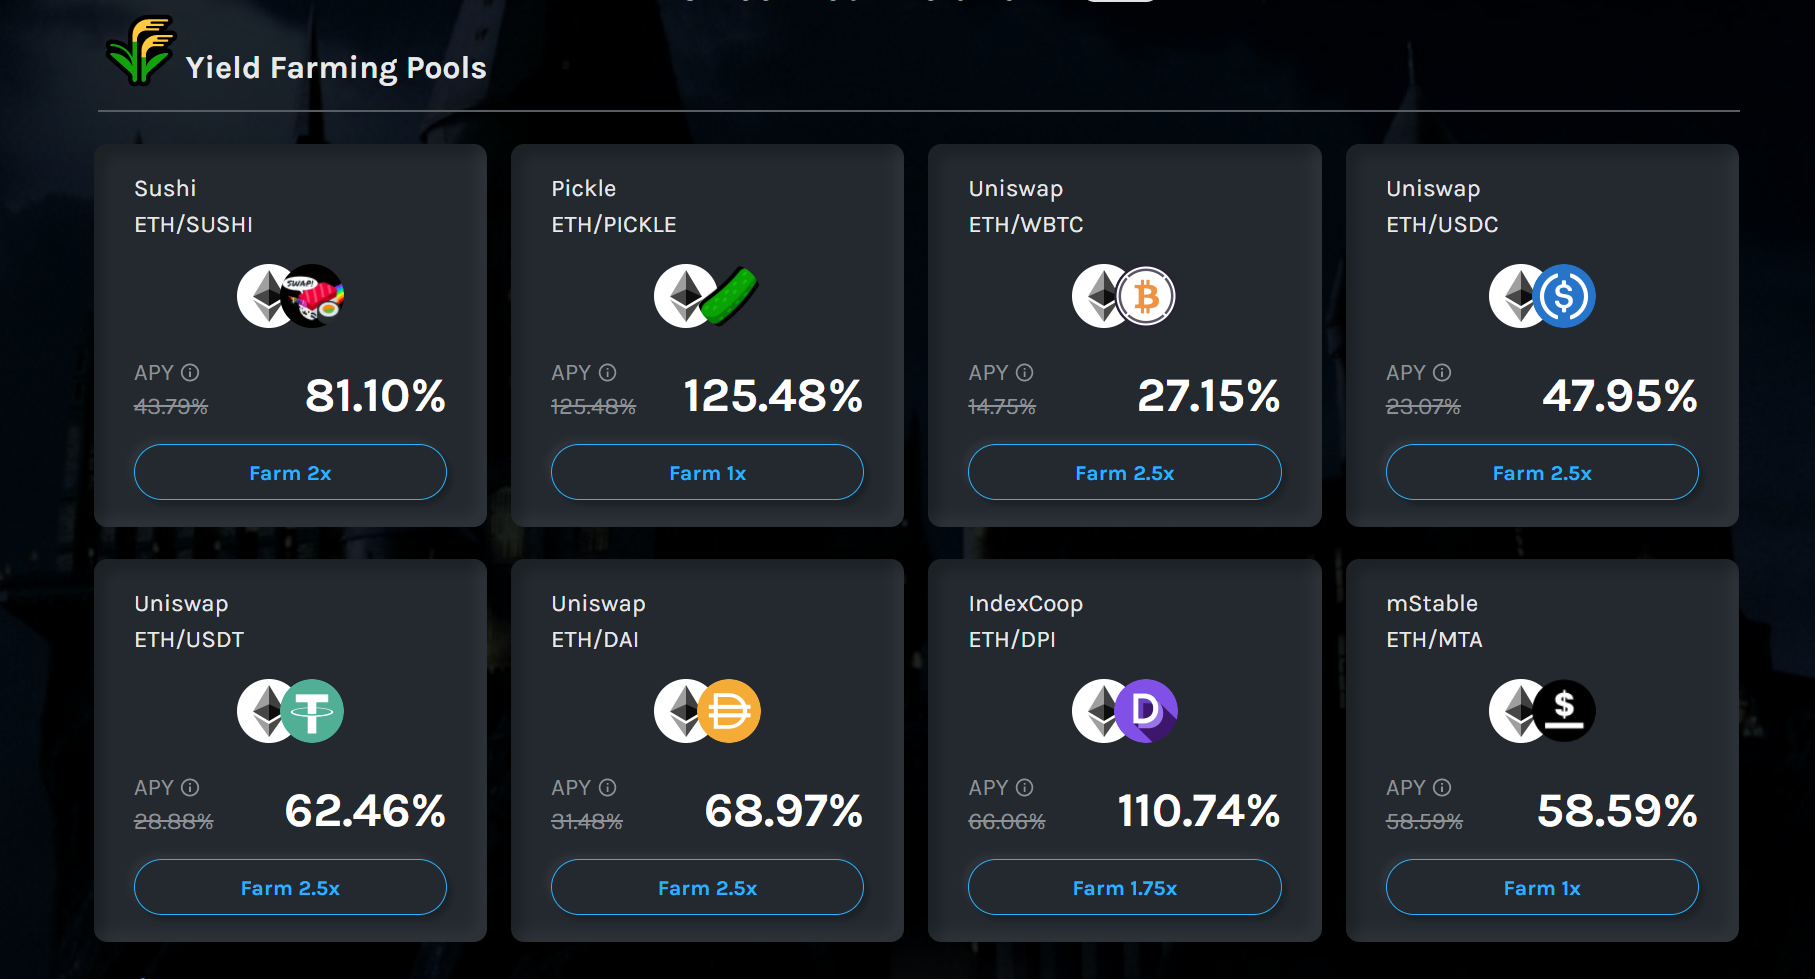Click Farm 2.5x button for ETH/WBTC

point(1125,472)
